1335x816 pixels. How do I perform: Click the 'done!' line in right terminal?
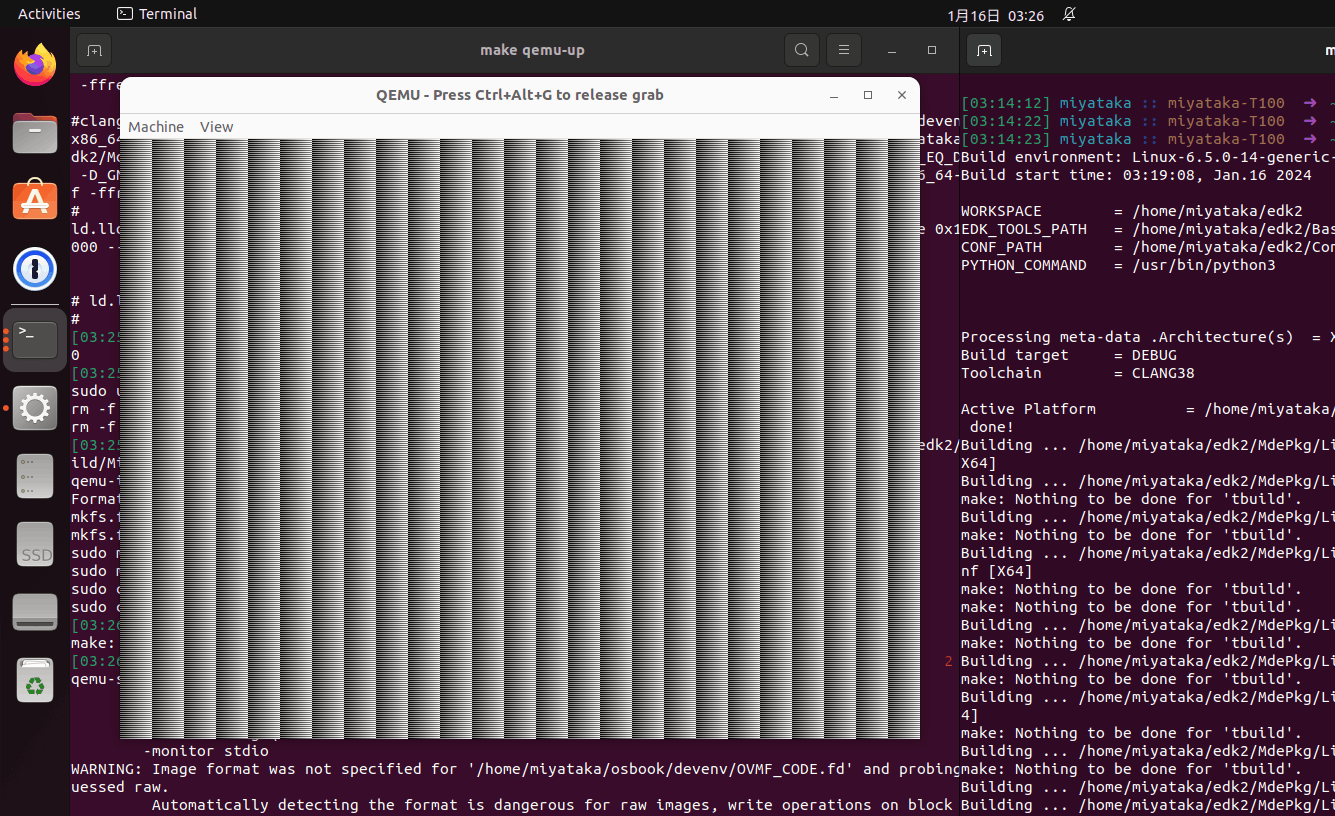(992, 427)
